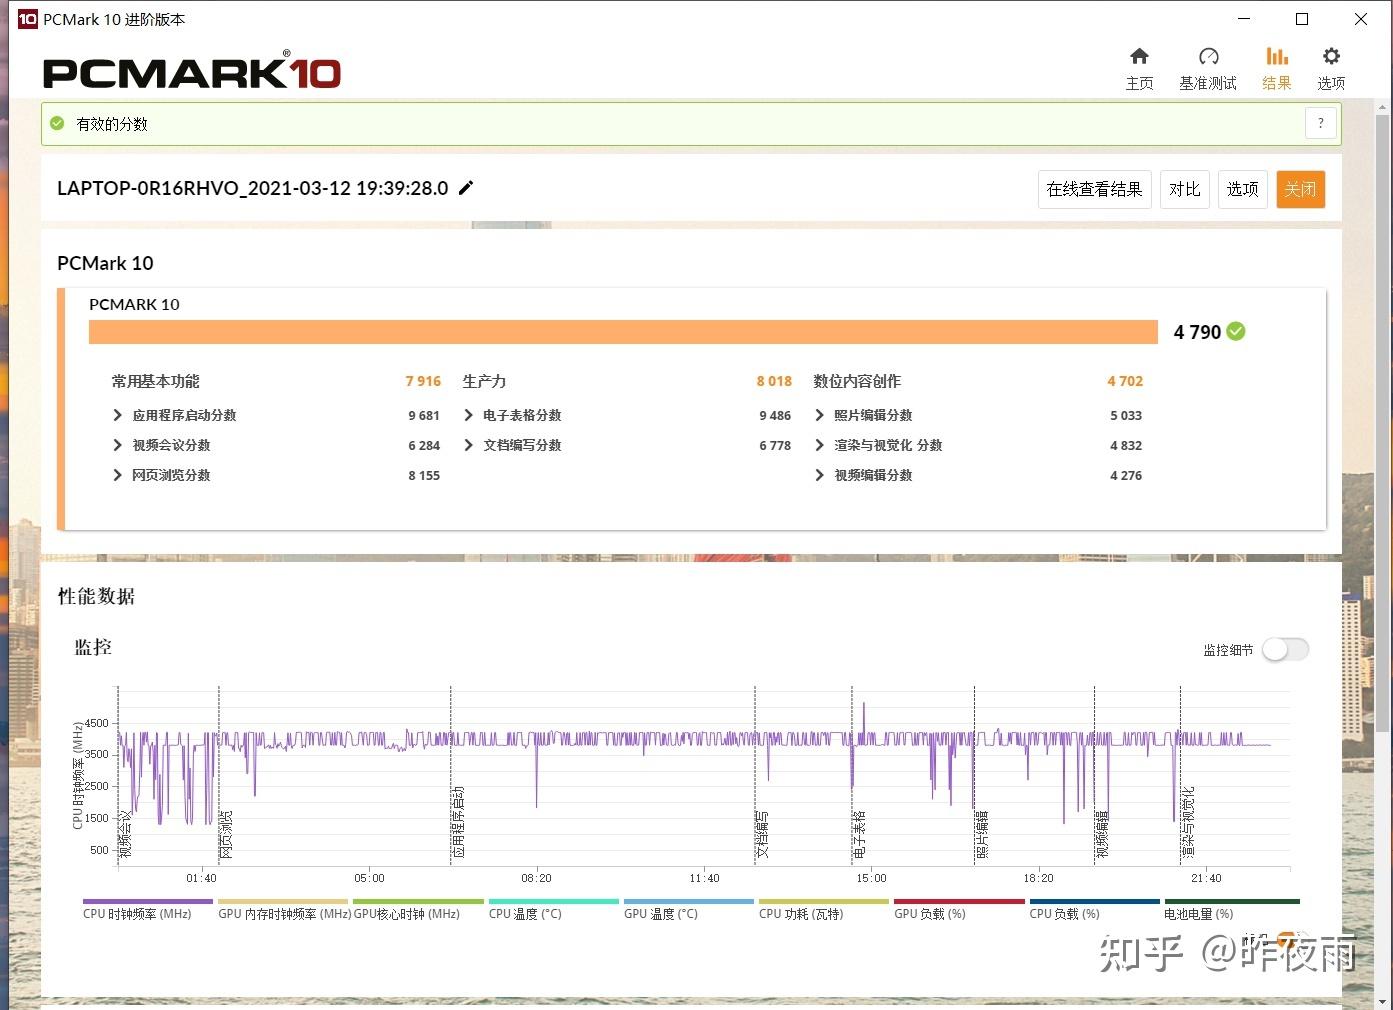
Task: Click the 对比 compare button
Action: pos(1185,189)
